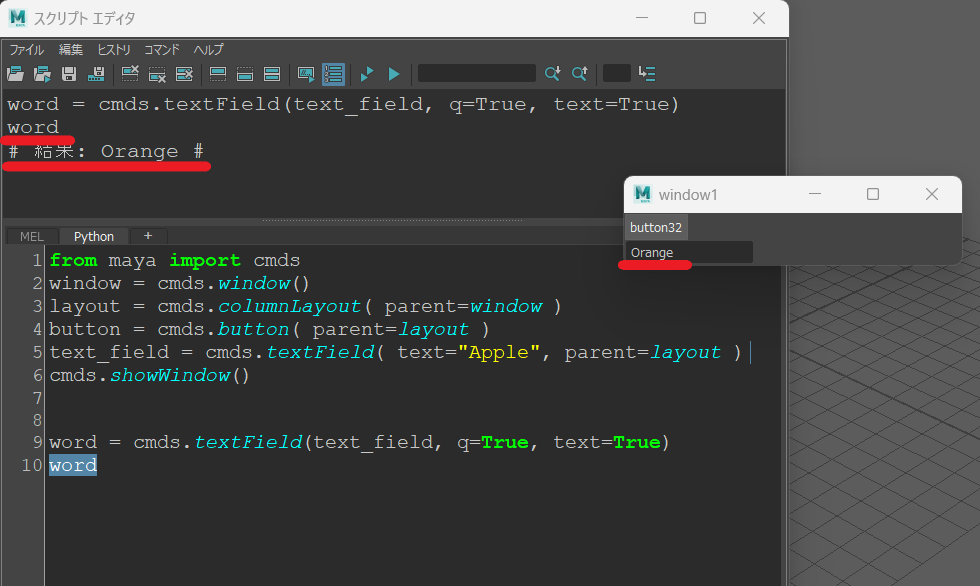The width and height of the screenshot is (980, 586).
Task: Run script with the Execute All icon
Action: click(x=367, y=73)
